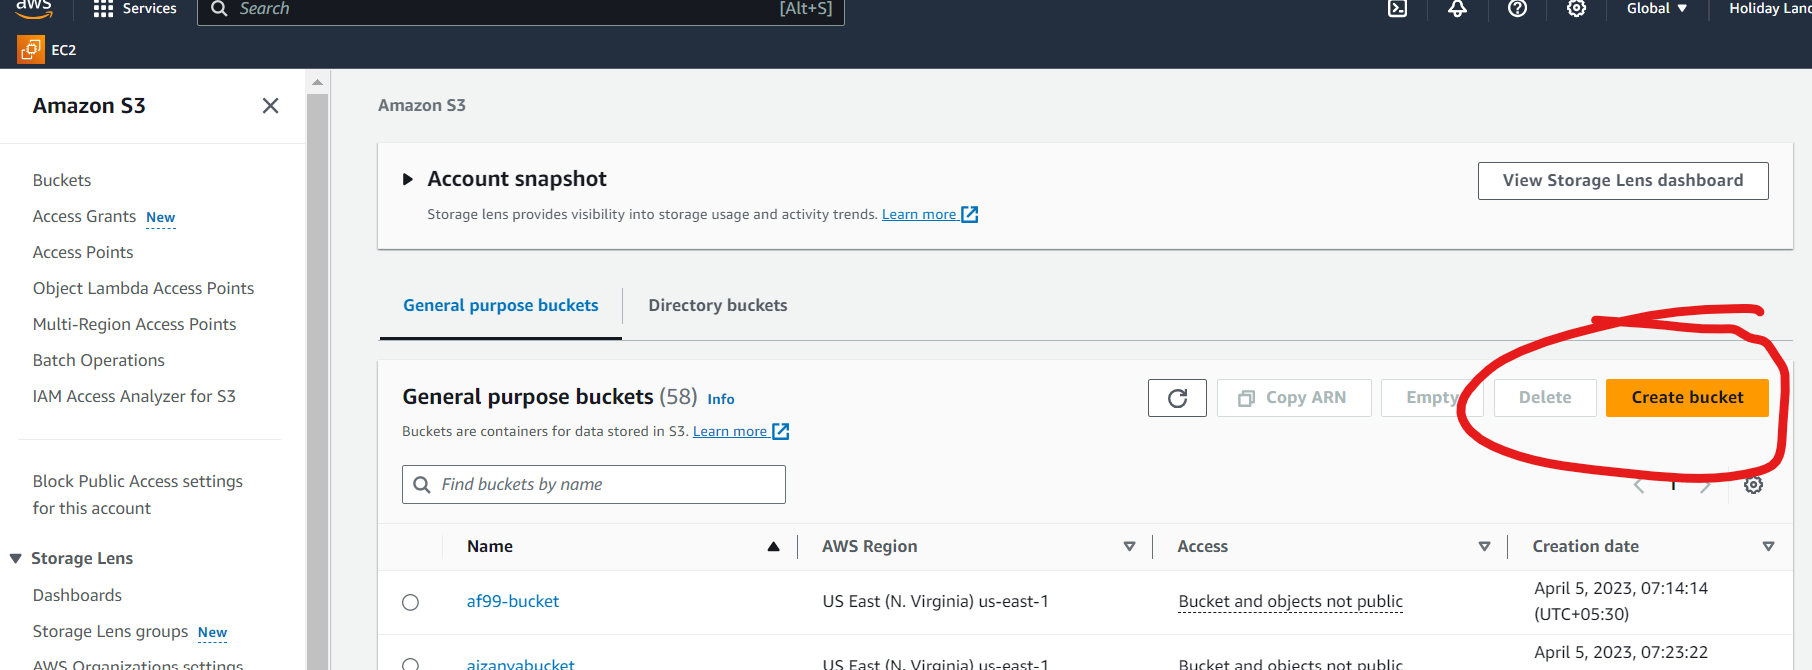
Task: Open table preferences gear icon
Action: [1753, 485]
